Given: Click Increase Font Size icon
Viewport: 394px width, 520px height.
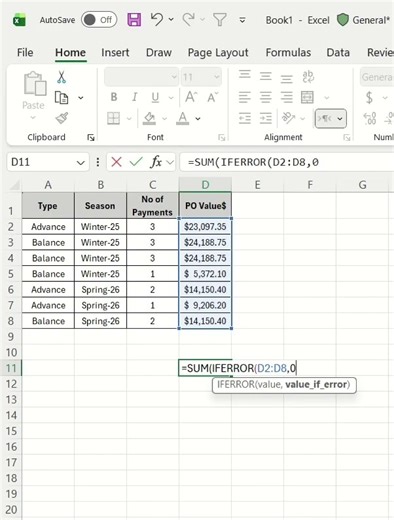Looking at the screenshot, I should coord(191,97).
